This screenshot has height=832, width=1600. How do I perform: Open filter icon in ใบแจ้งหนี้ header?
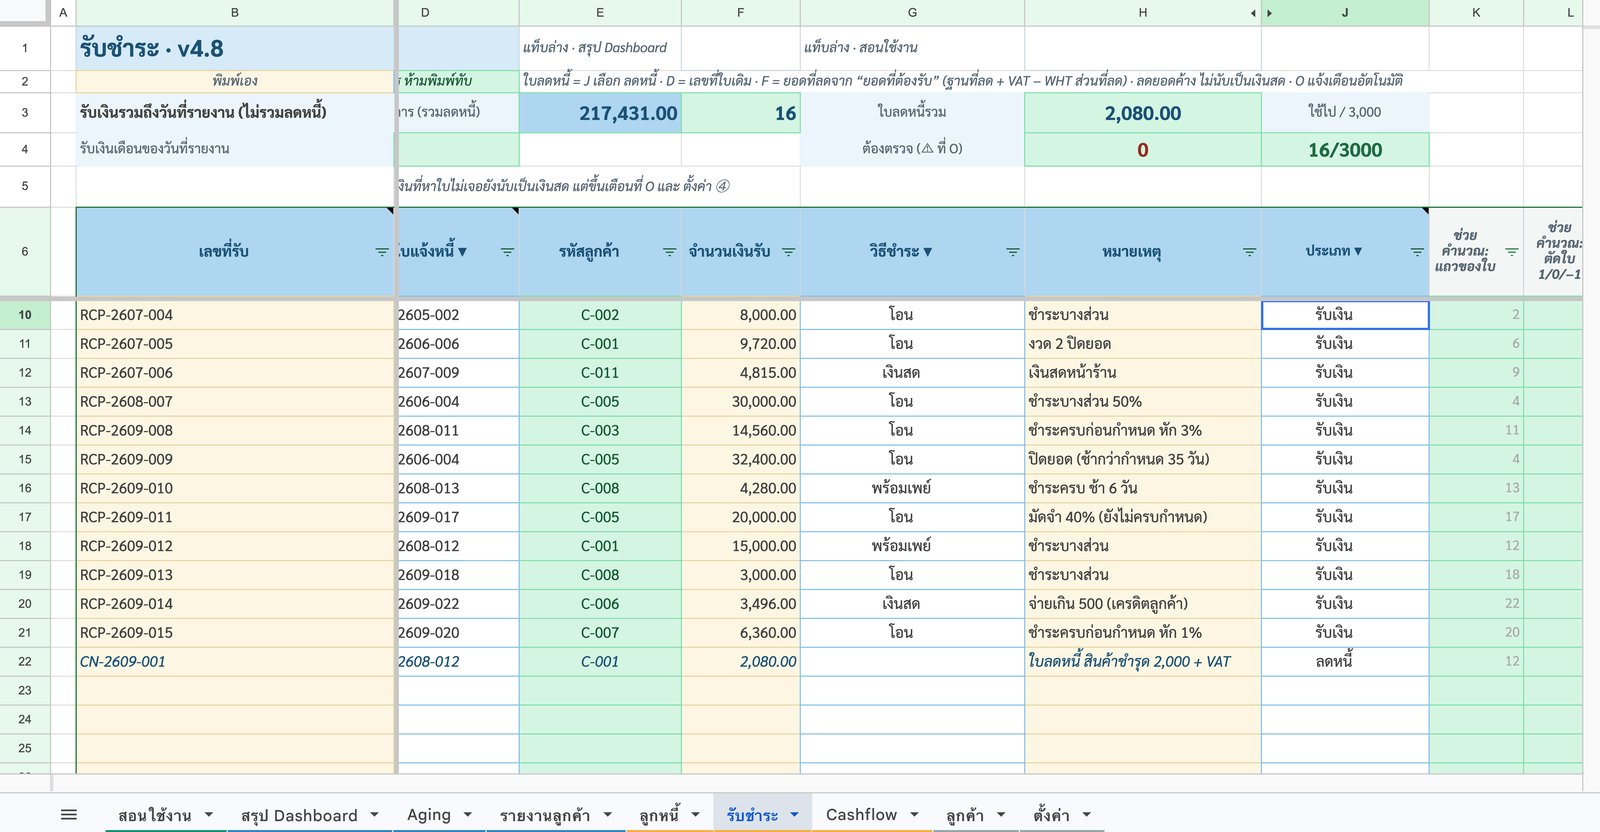point(507,252)
